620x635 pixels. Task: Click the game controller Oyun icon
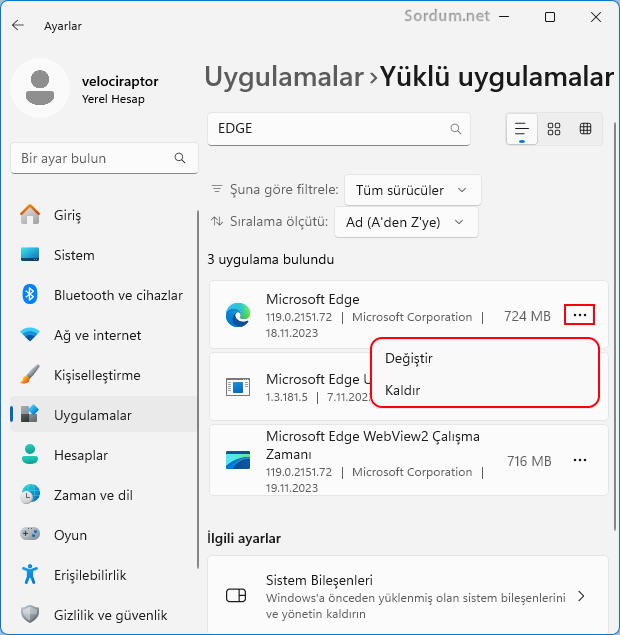(x=30, y=534)
